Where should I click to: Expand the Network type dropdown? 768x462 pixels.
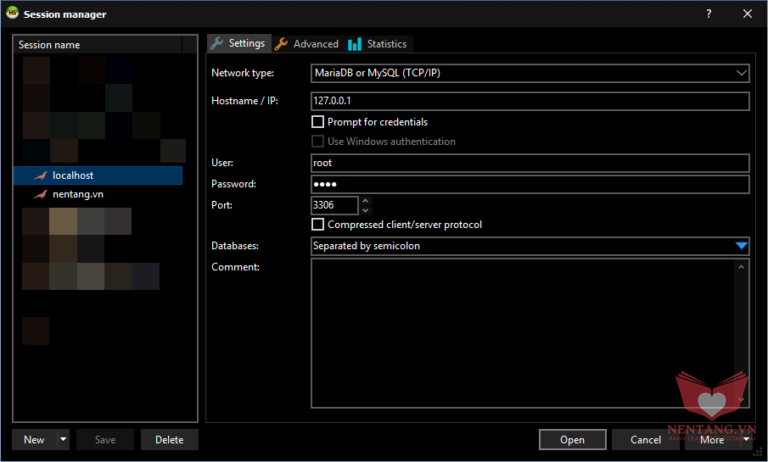[740, 73]
